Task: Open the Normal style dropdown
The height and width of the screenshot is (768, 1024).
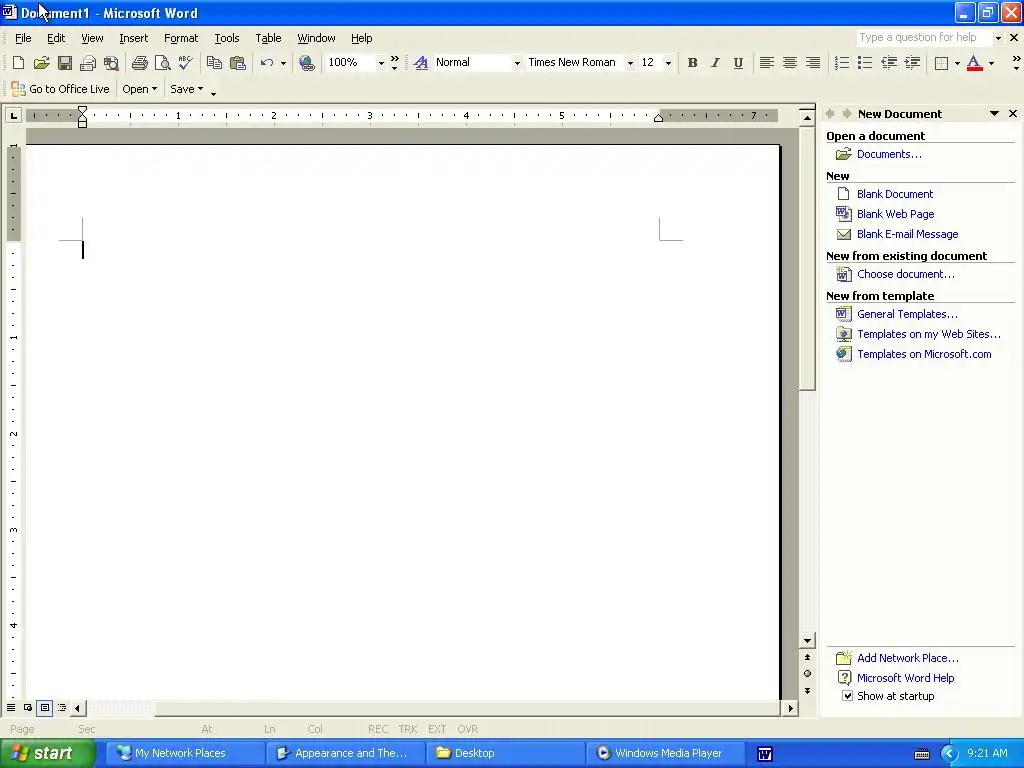Action: pyautogui.click(x=517, y=63)
